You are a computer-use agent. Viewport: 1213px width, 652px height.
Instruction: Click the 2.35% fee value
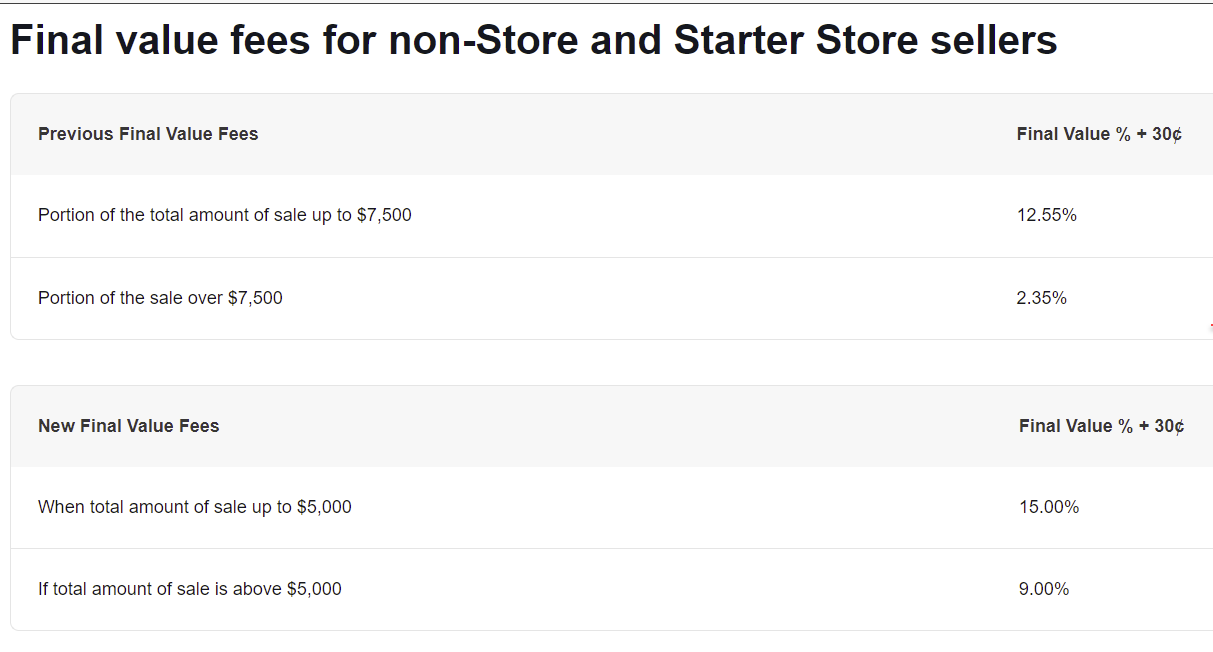pyautogui.click(x=1041, y=298)
